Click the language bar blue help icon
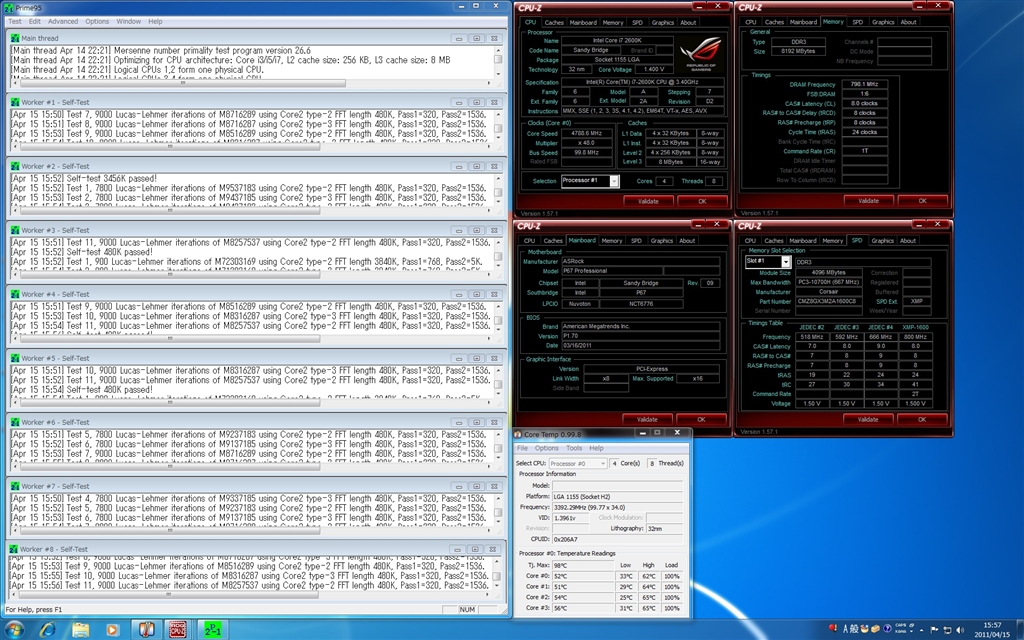Screen dimensions: 1024x640 887,629
